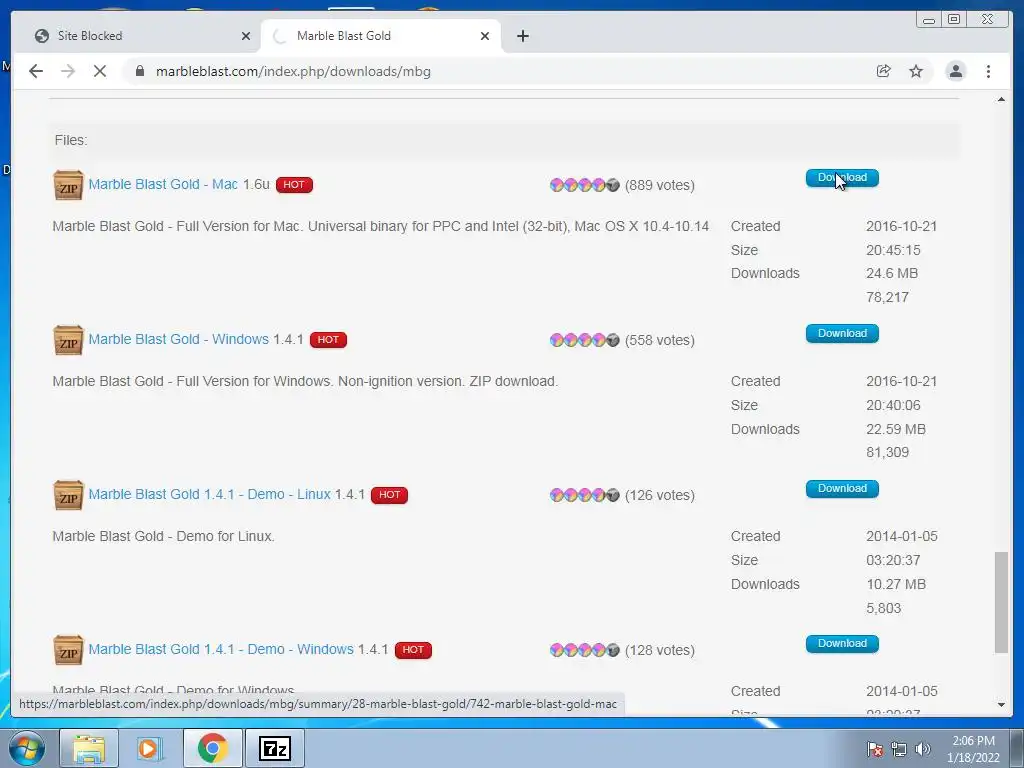Open the clock showing 2:06 PM

[973, 749]
